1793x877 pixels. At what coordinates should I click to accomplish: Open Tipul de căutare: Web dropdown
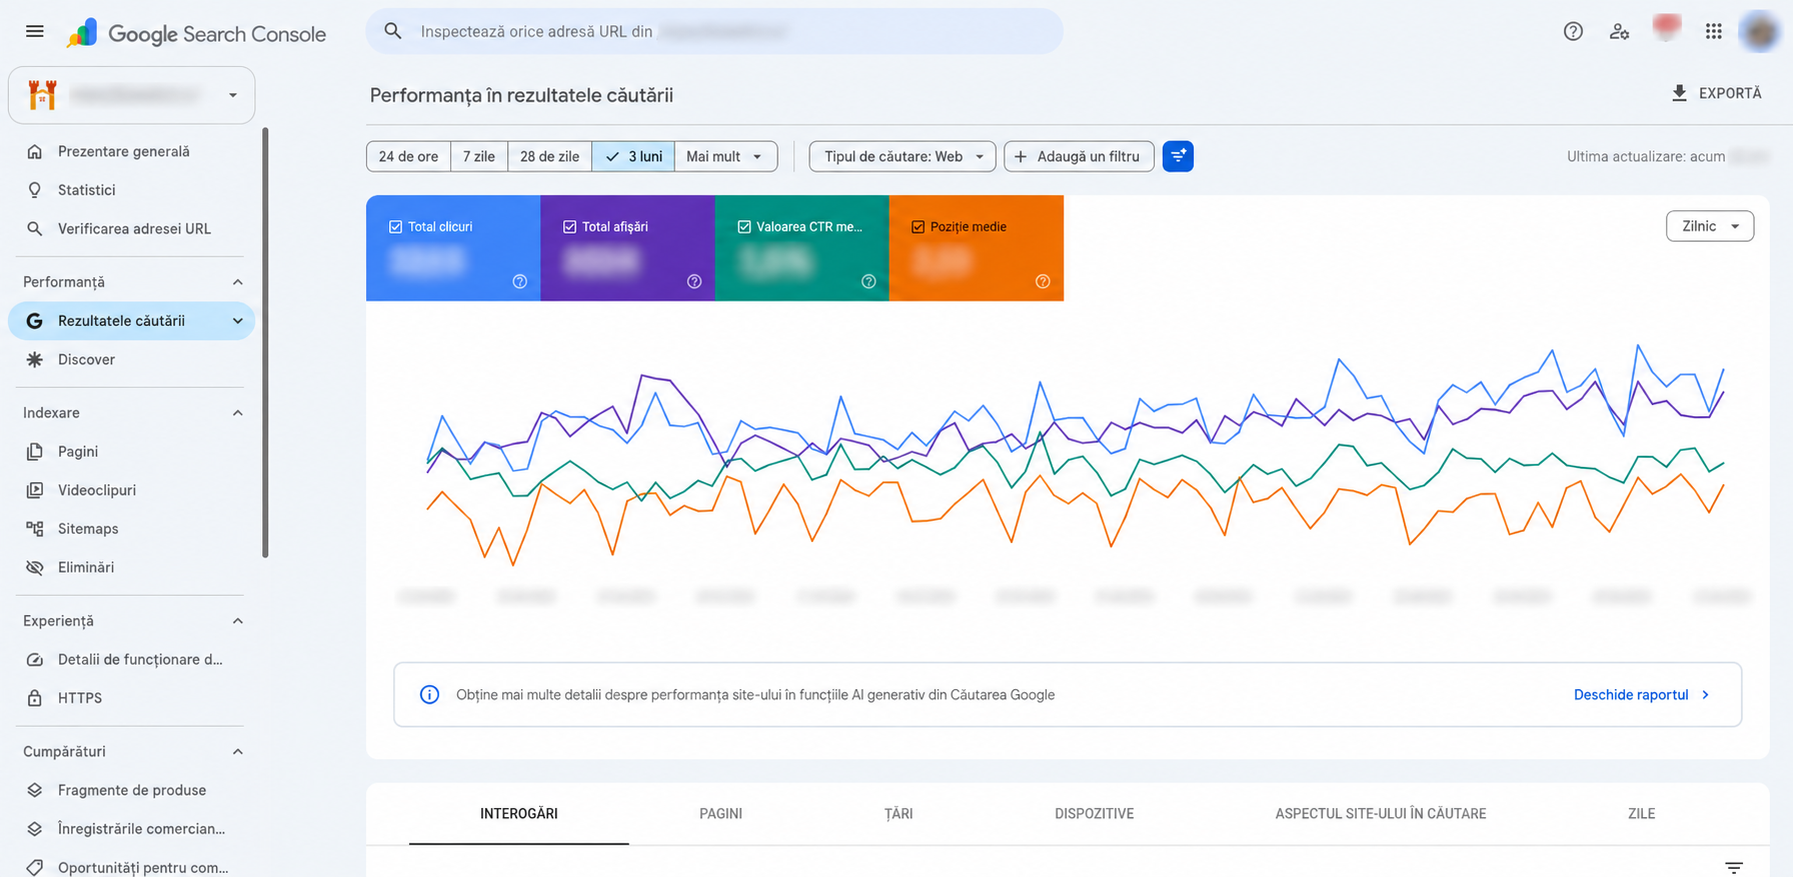click(902, 156)
